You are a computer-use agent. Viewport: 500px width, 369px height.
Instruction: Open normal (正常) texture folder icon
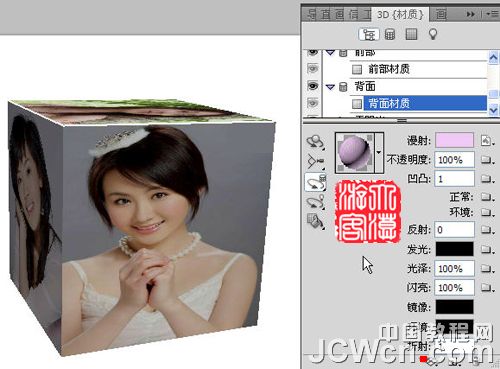[x=487, y=197]
